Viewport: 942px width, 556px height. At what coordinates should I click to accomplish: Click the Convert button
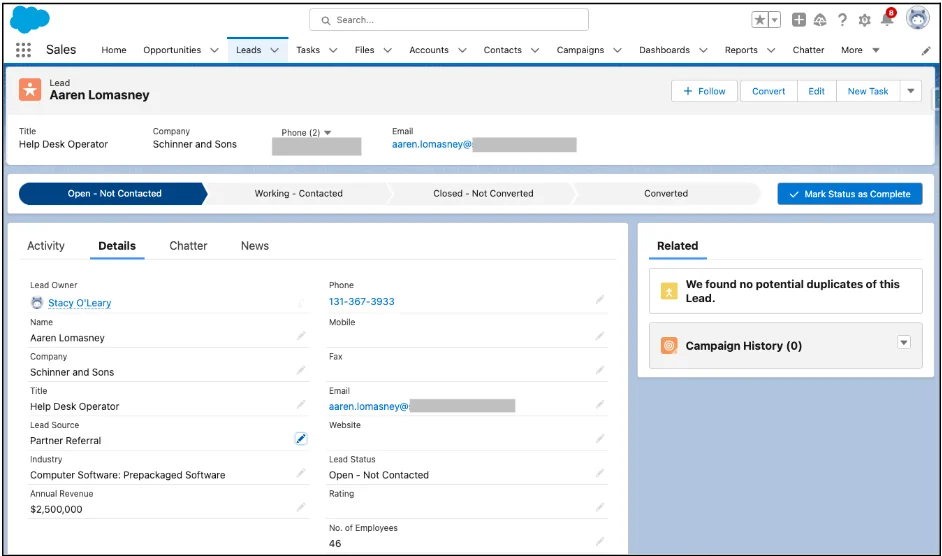point(768,91)
